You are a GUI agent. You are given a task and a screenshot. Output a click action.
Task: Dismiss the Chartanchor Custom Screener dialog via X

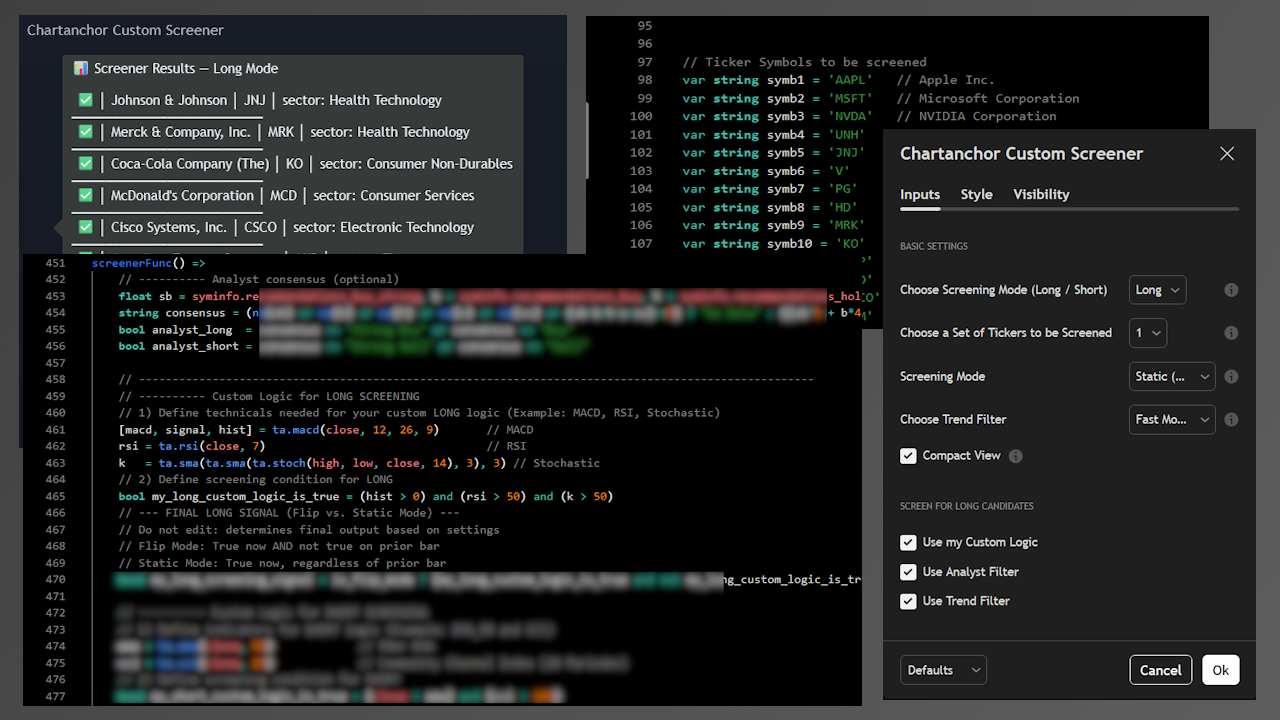[x=1227, y=154]
